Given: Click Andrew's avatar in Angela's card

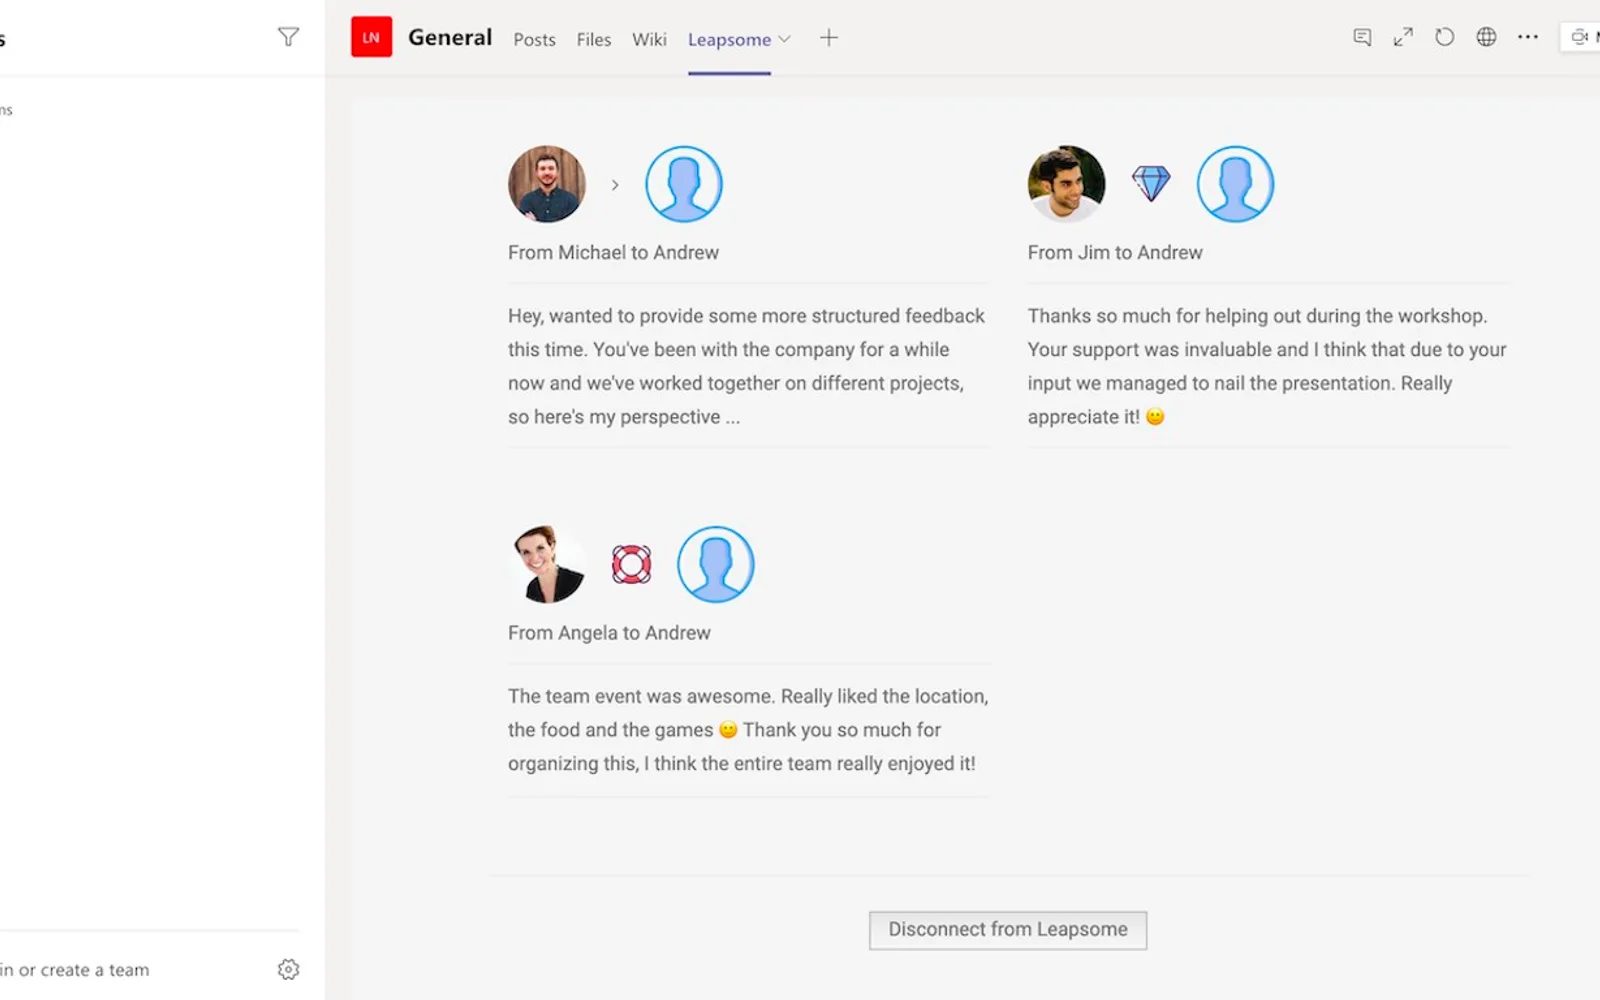Looking at the screenshot, I should (x=716, y=564).
